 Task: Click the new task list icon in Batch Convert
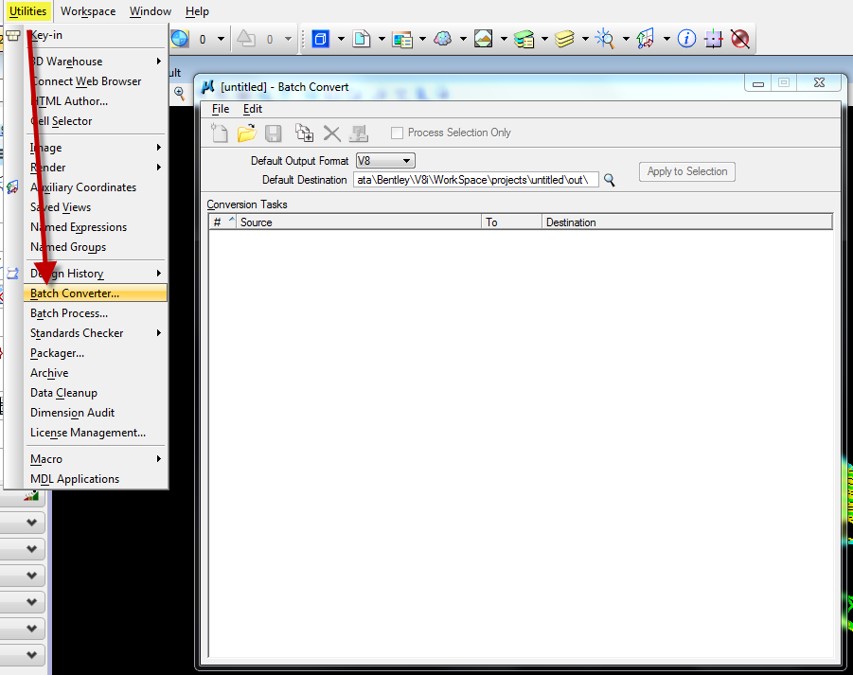pyautogui.click(x=218, y=131)
